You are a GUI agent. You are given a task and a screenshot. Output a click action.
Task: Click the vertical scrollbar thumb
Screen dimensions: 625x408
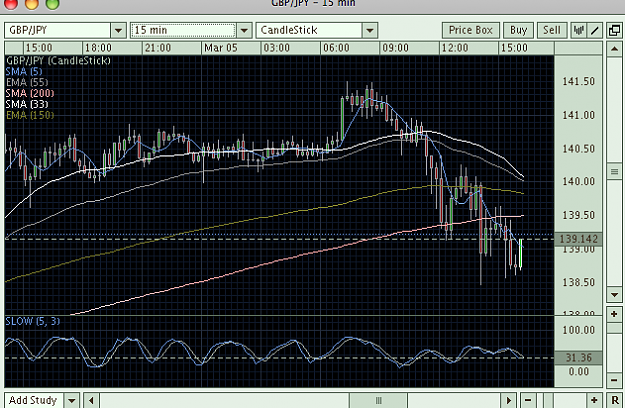coord(614,172)
